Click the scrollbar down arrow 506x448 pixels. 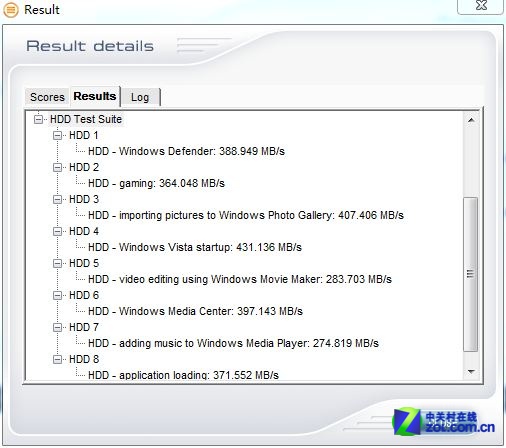471,371
